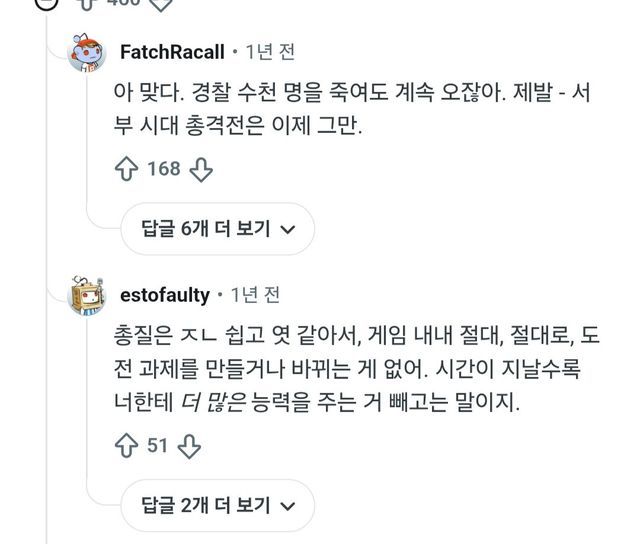Click the 168 vote count
640x544 pixels.
[164, 169]
